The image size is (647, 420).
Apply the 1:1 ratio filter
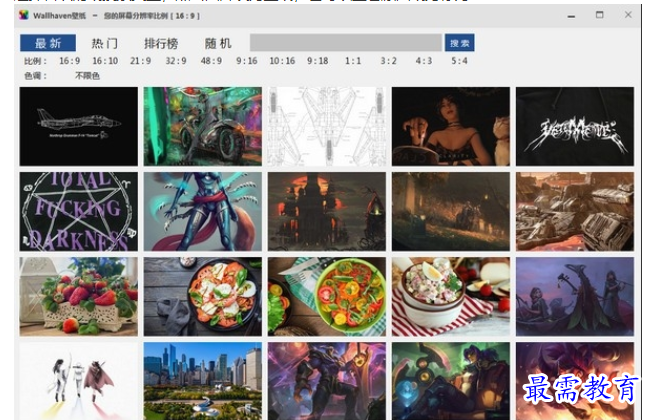353,61
